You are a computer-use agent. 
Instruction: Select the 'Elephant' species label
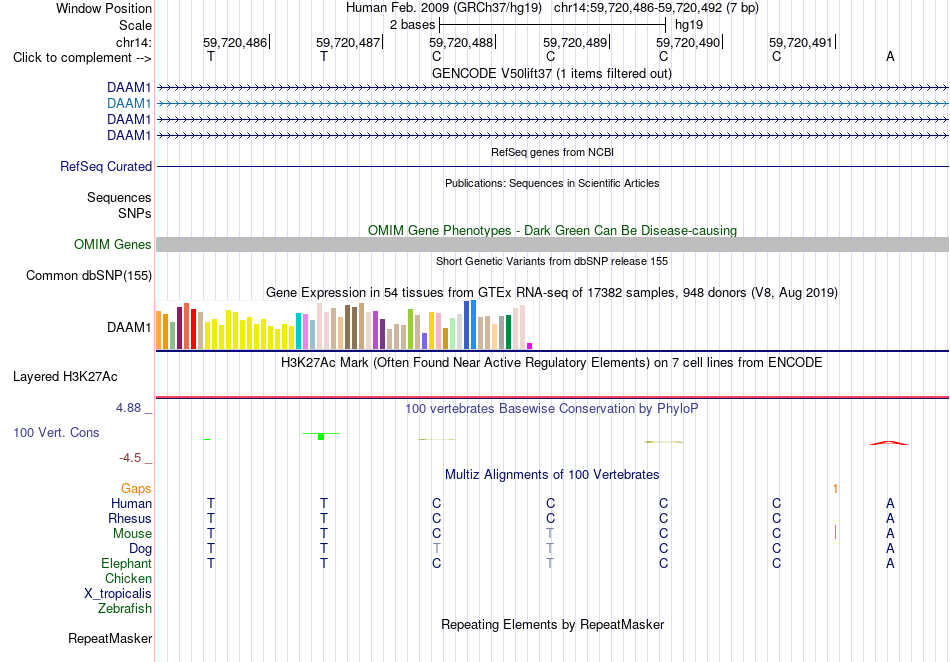pos(126,564)
